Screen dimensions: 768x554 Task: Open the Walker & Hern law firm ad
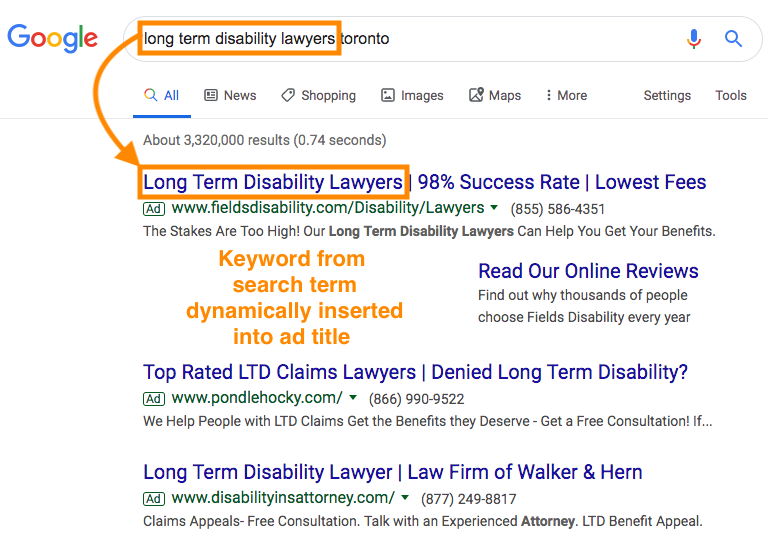392,472
